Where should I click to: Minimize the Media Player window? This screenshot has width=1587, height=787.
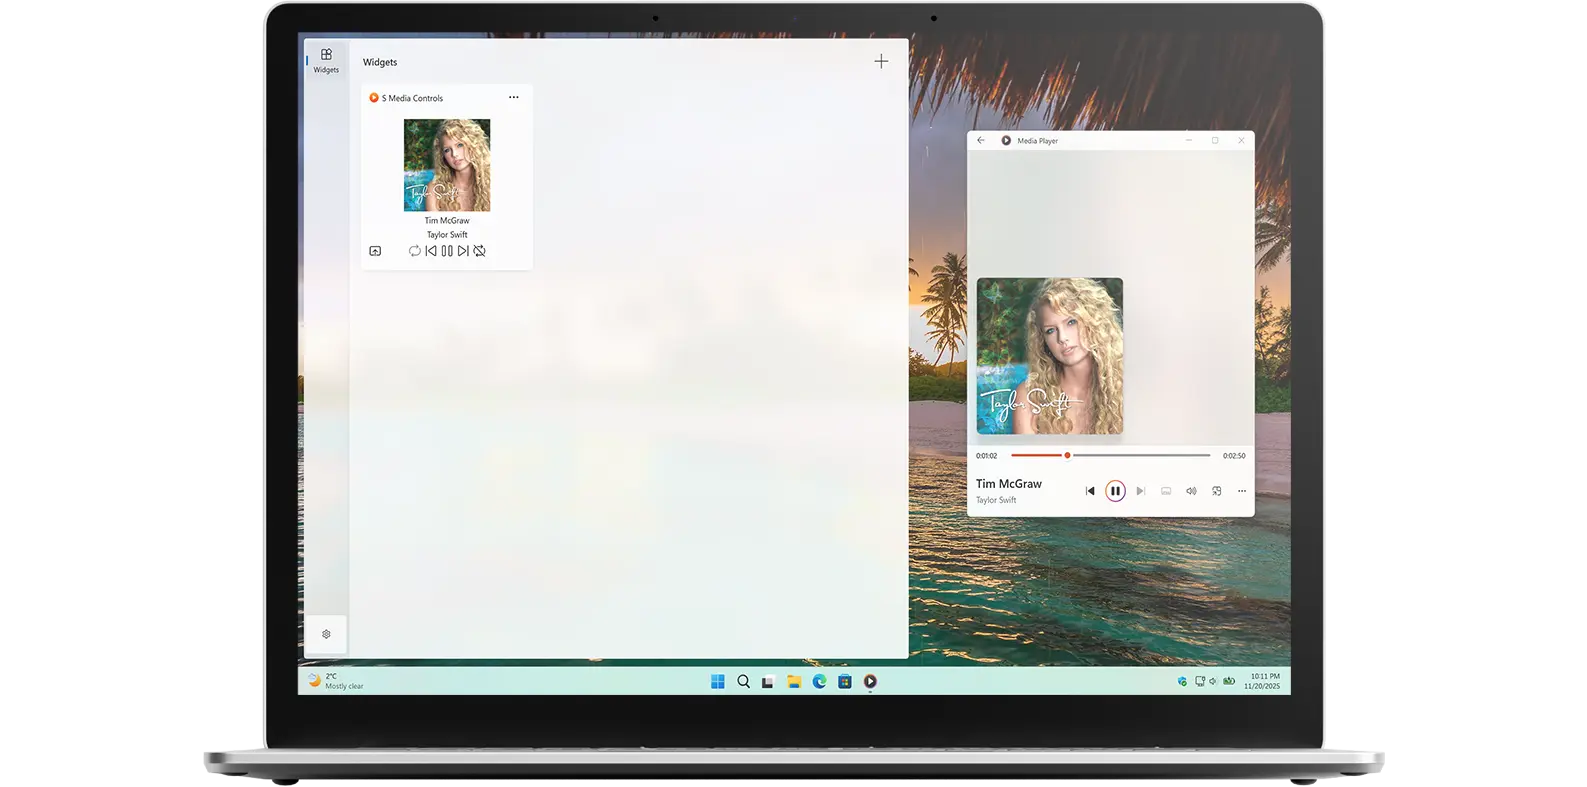(x=1189, y=141)
